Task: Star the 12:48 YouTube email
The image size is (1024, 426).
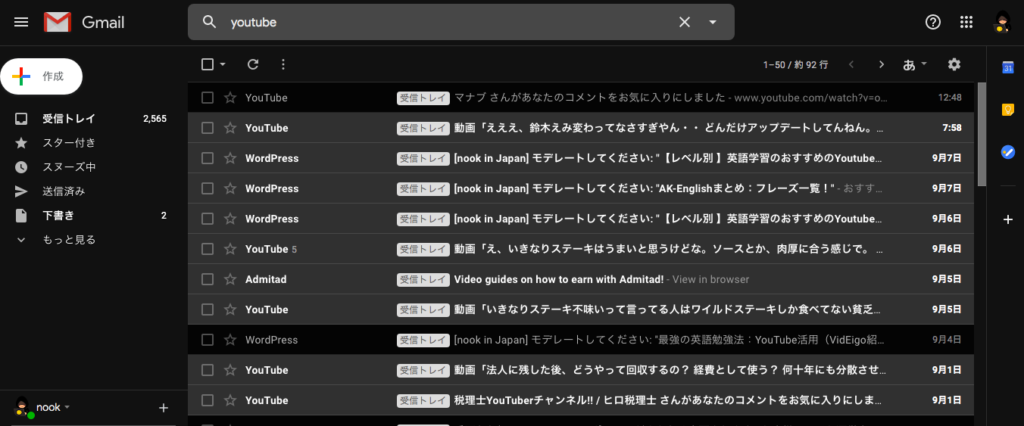Action: [230, 97]
